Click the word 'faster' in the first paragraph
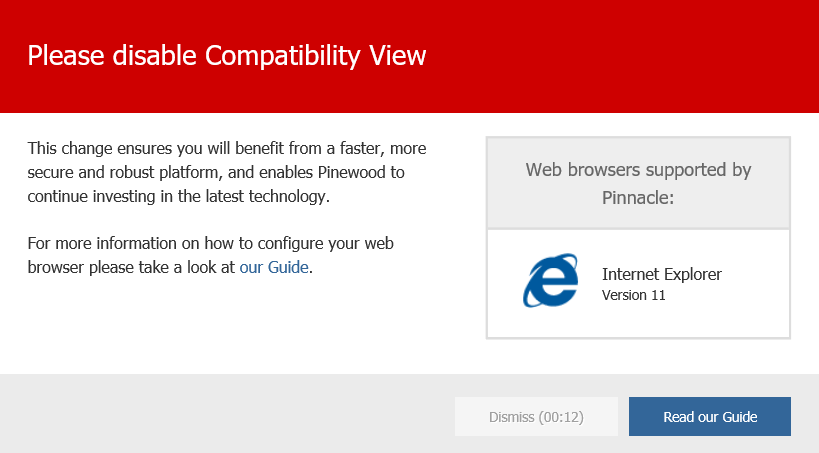Image resolution: width=819 pixels, height=453 pixels. point(362,148)
